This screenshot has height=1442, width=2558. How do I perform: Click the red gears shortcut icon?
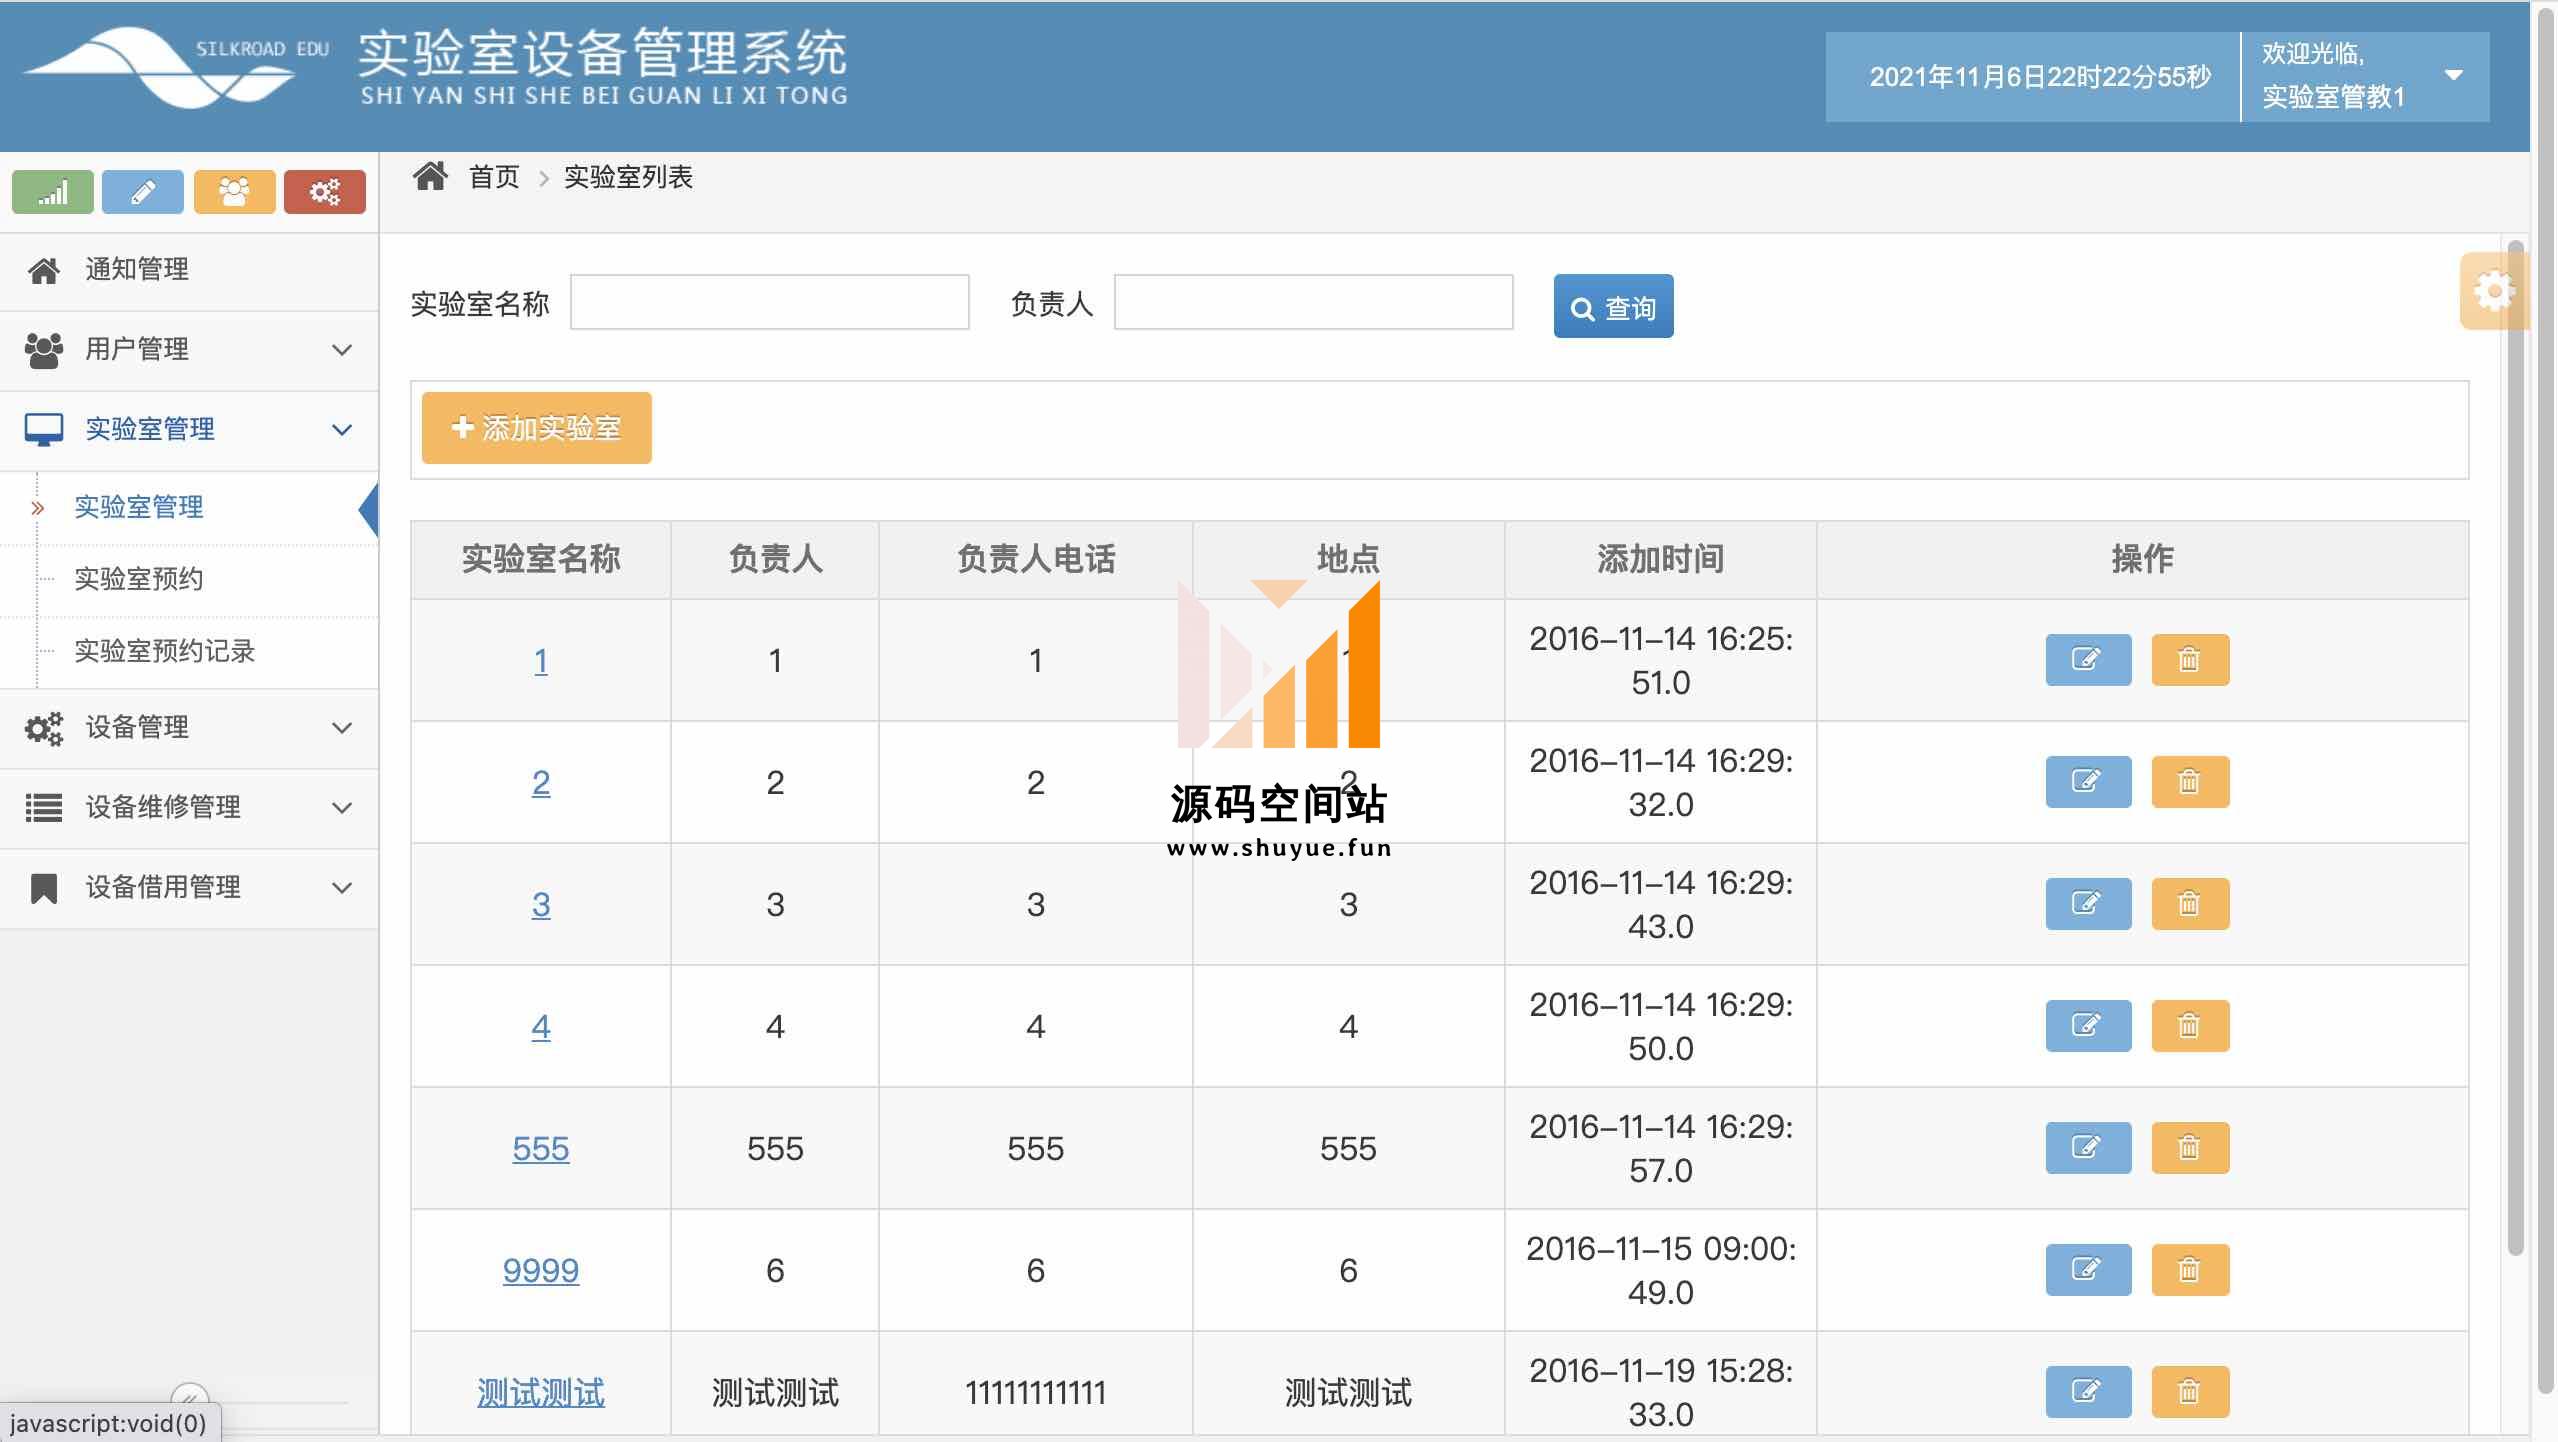click(325, 191)
